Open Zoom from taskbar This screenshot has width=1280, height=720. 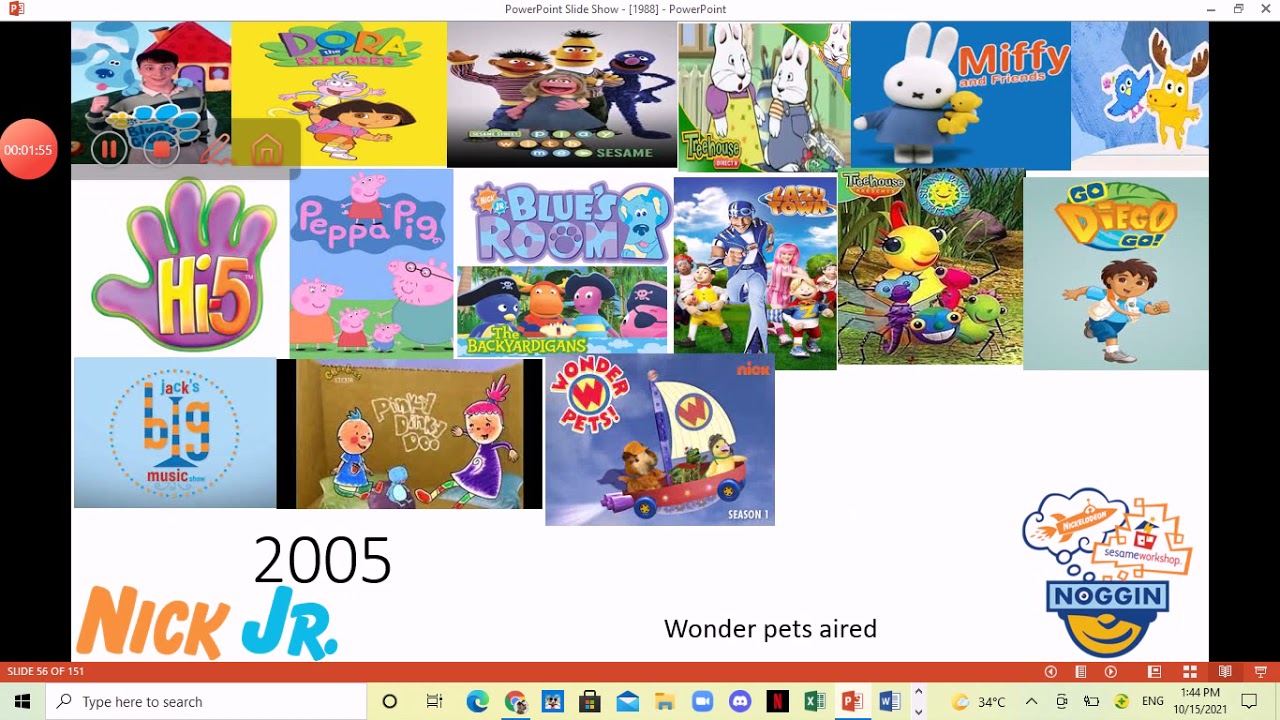(702, 702)
